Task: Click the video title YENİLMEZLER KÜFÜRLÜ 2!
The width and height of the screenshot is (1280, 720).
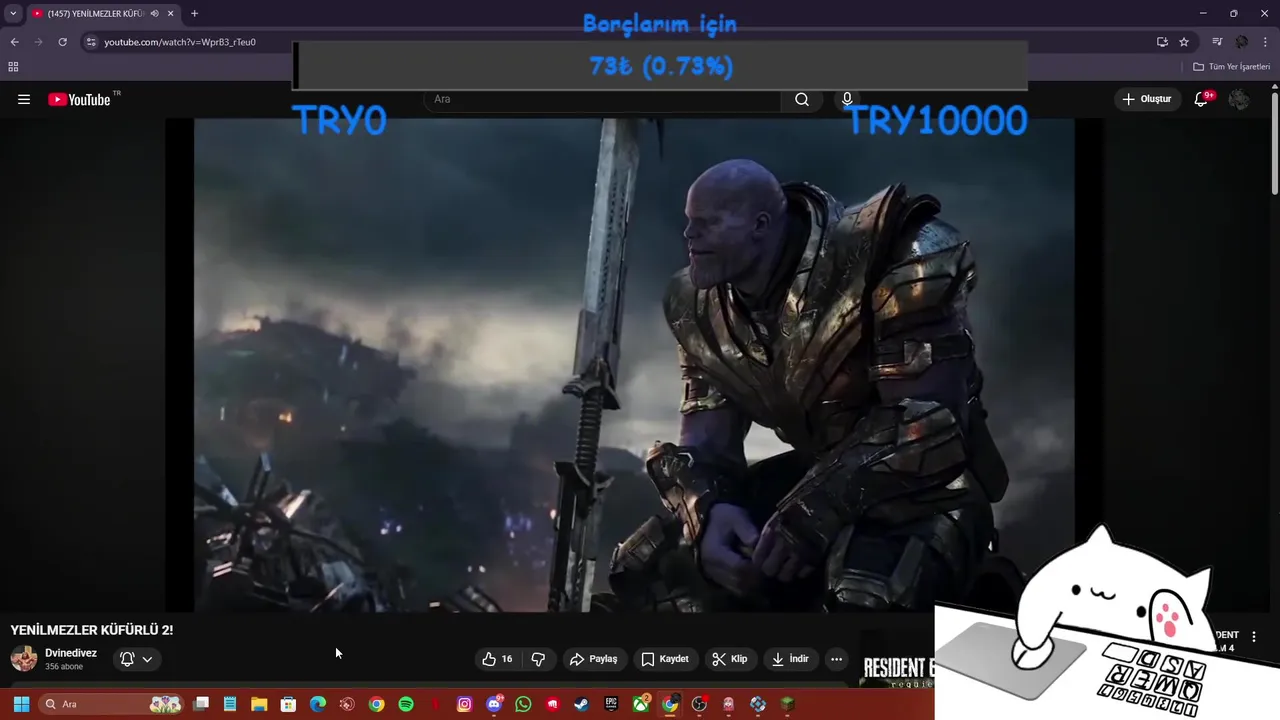Action: (x=92, y=630)
